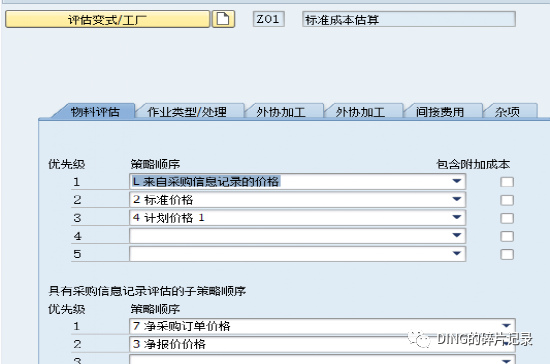Screen dimensions: 550x364
Task: Click the 评估变式/工厂 button
Action: 107,19
